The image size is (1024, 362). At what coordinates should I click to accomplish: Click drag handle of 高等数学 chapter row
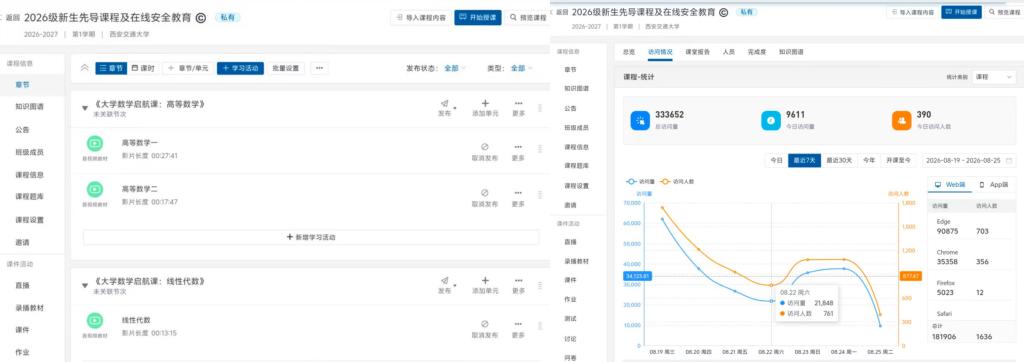(x=539, y=108)
